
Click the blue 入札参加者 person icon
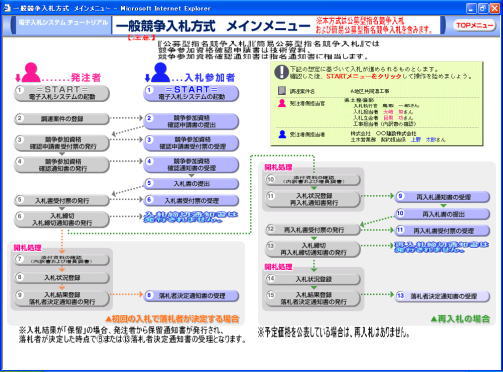pos(160,72)
